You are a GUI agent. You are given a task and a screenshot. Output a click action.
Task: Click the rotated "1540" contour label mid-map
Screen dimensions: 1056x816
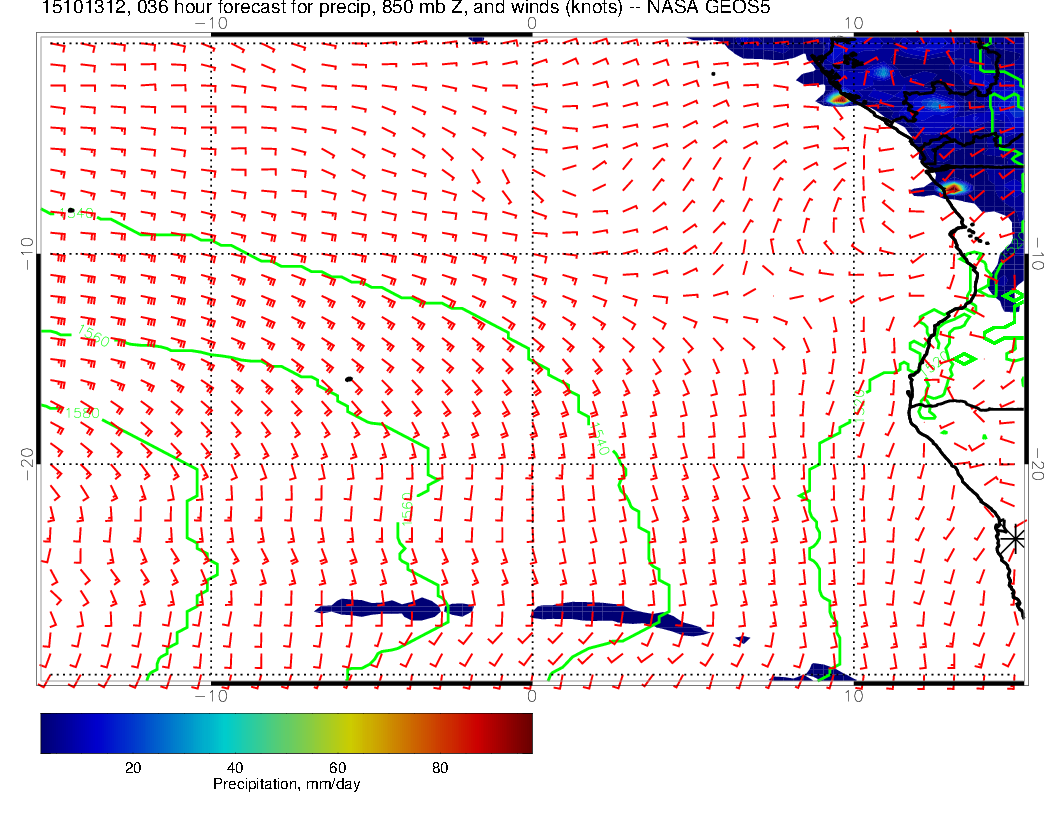[x=599, y=438]
